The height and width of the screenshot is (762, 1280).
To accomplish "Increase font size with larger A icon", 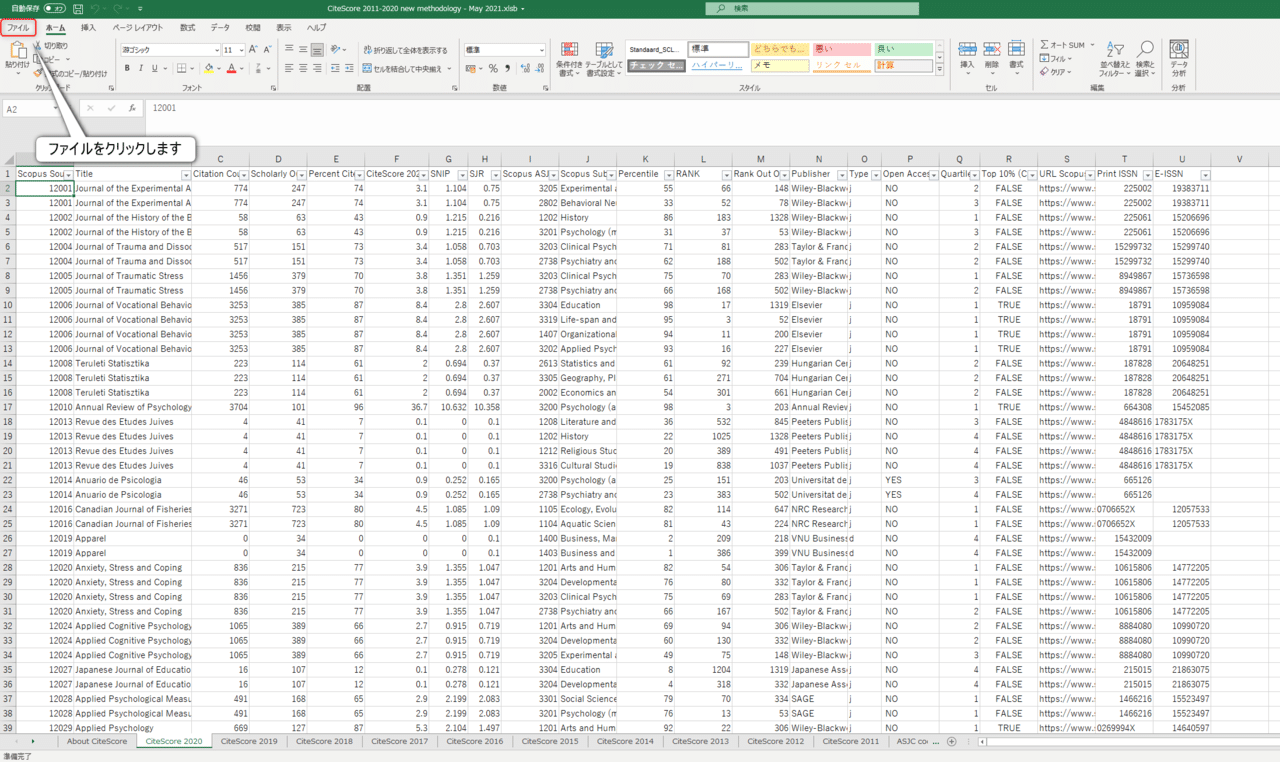I will pyautogui.click(x=253, y=49).
